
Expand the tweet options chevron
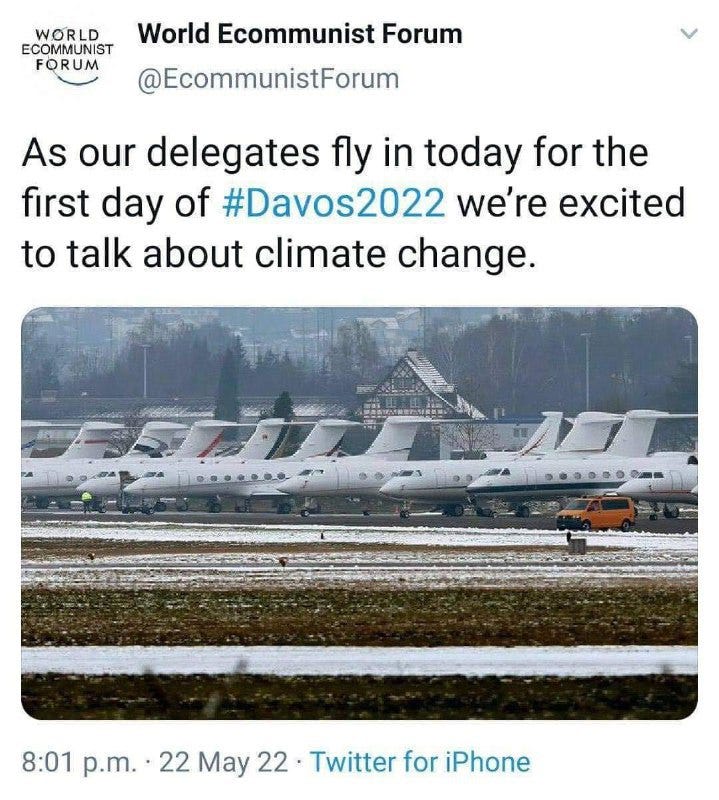[688, 34]
